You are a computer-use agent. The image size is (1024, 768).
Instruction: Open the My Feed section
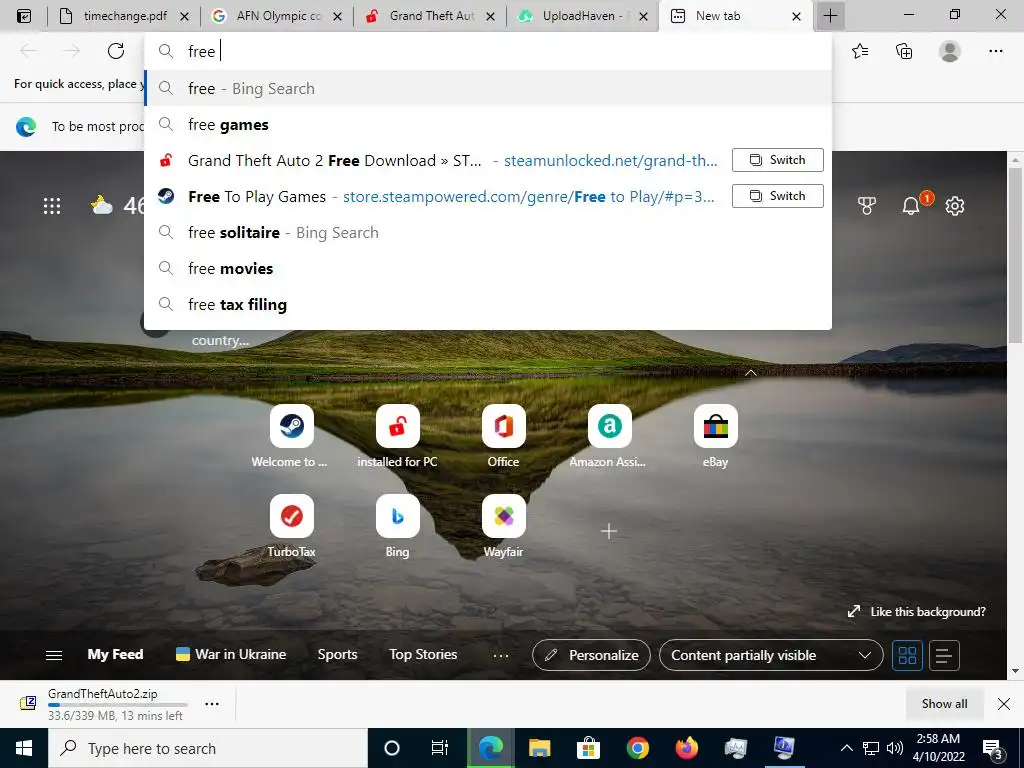[x=116, y=654]
